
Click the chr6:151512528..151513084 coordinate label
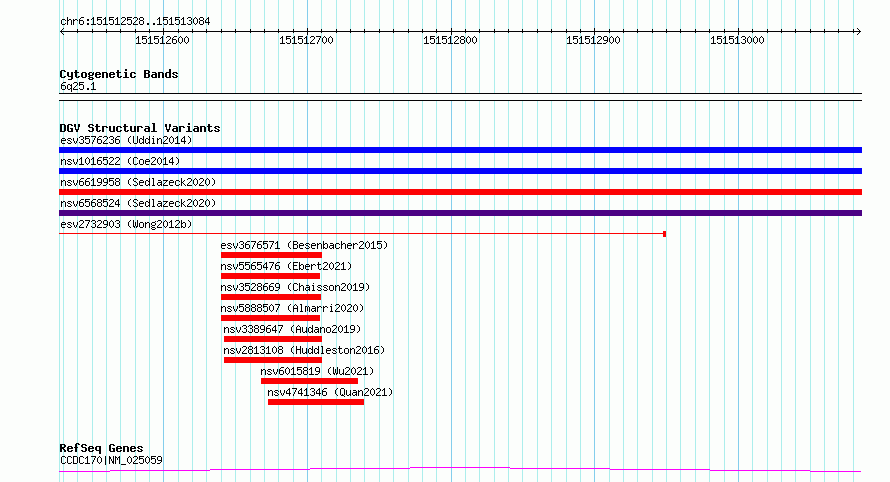(x=135, y=22)
